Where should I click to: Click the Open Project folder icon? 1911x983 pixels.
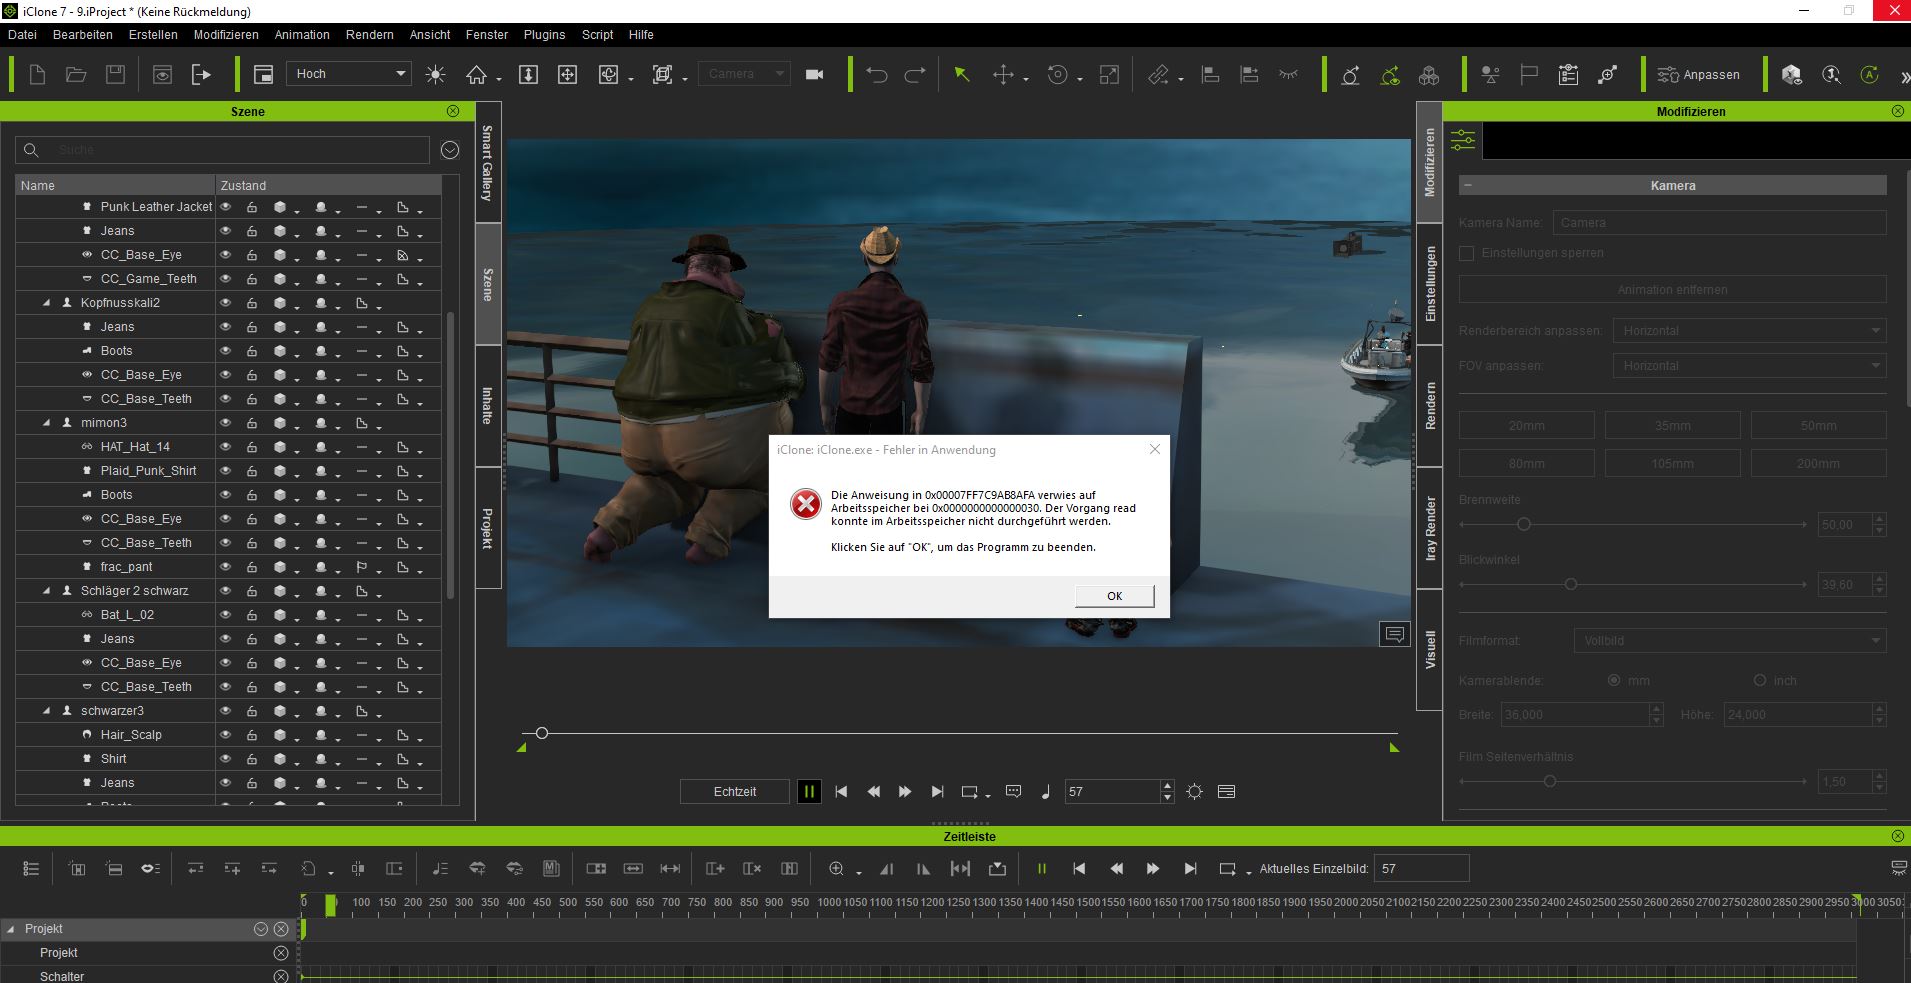tap(76, 74)
